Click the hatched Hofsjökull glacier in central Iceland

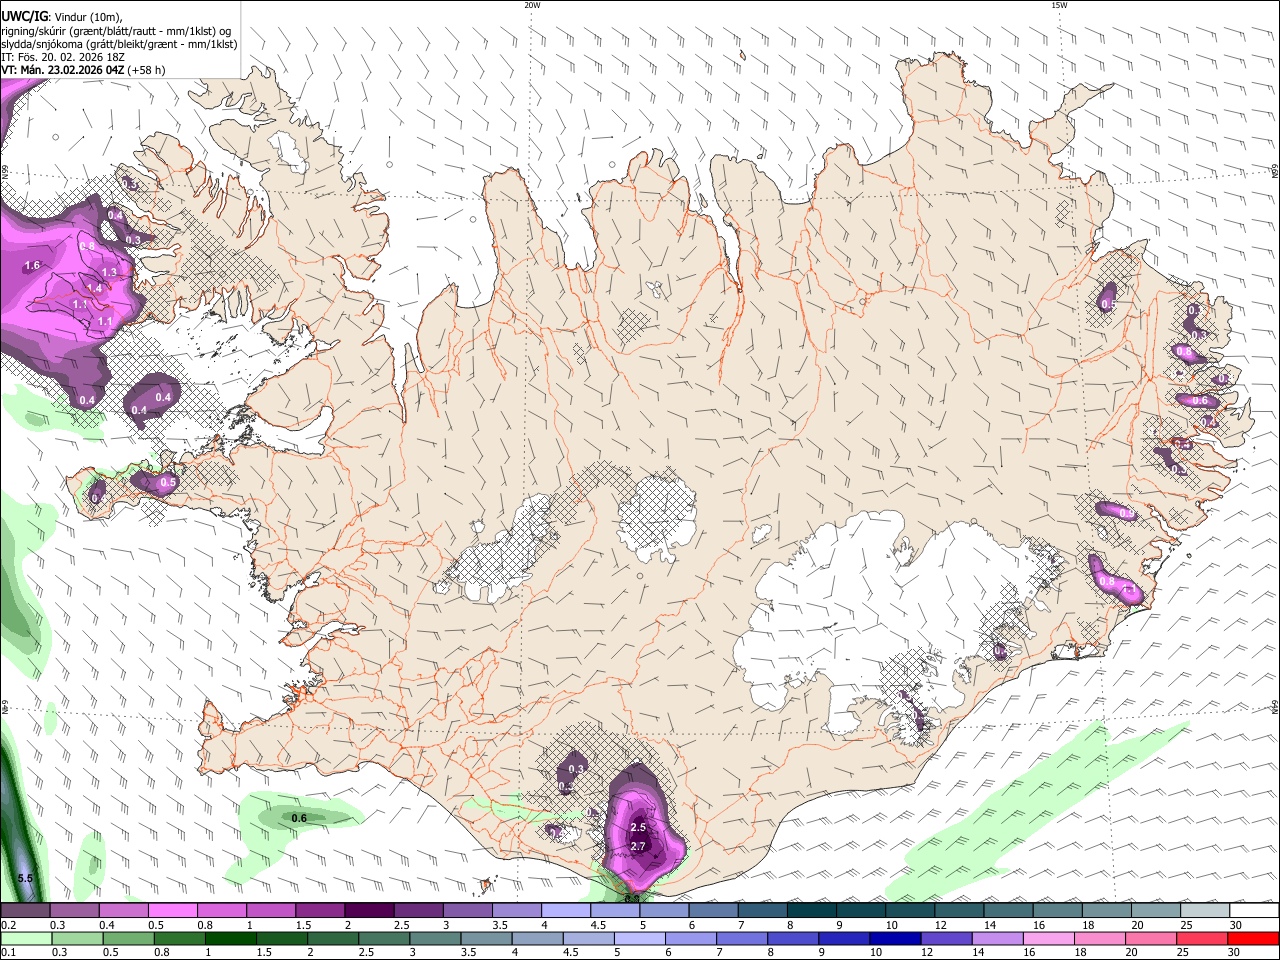[657, 517]
